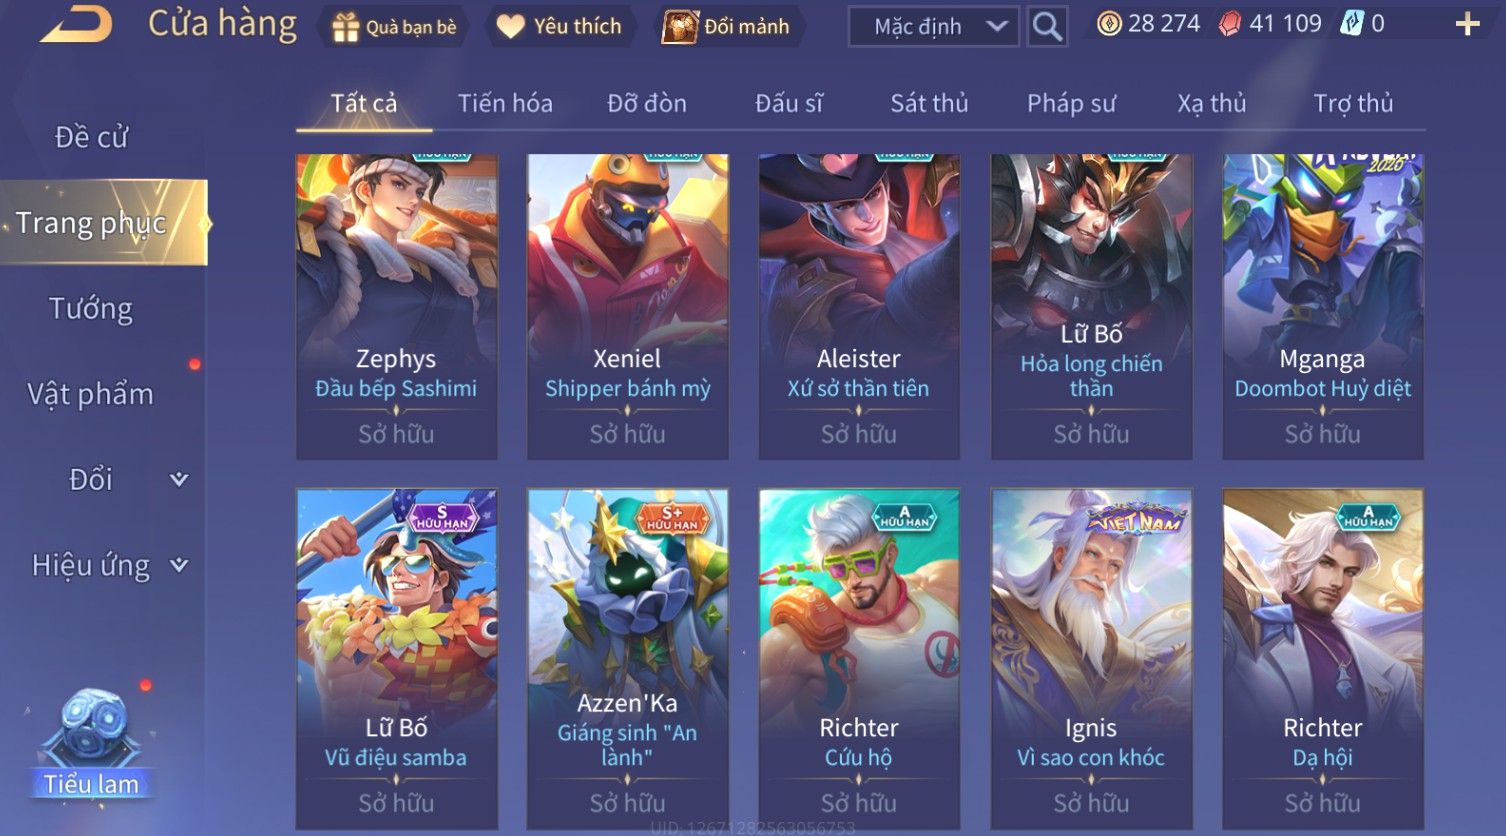Tap the red ruby currency icon
The image size is (1506, 836).
point(1230,24)
